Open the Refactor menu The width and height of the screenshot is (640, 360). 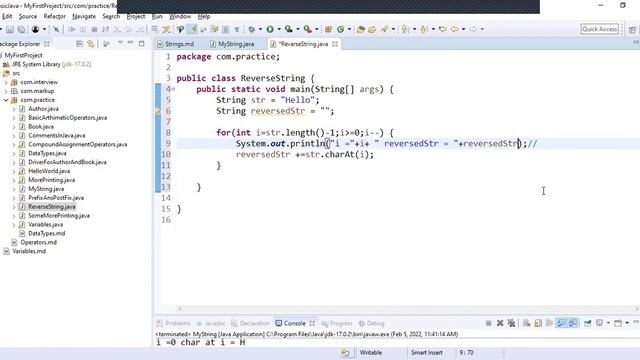click(x=54, y=16)
